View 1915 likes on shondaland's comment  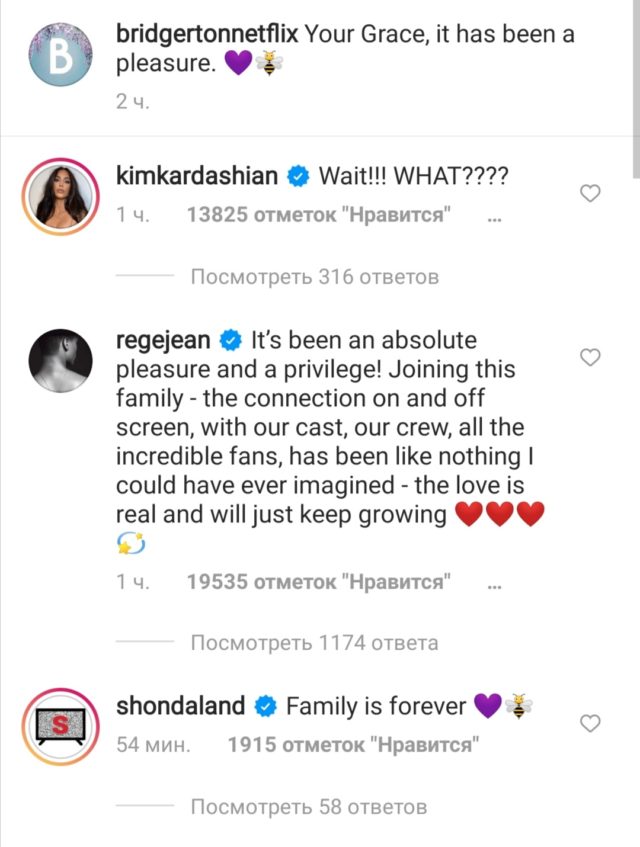(x=350, y=746)
